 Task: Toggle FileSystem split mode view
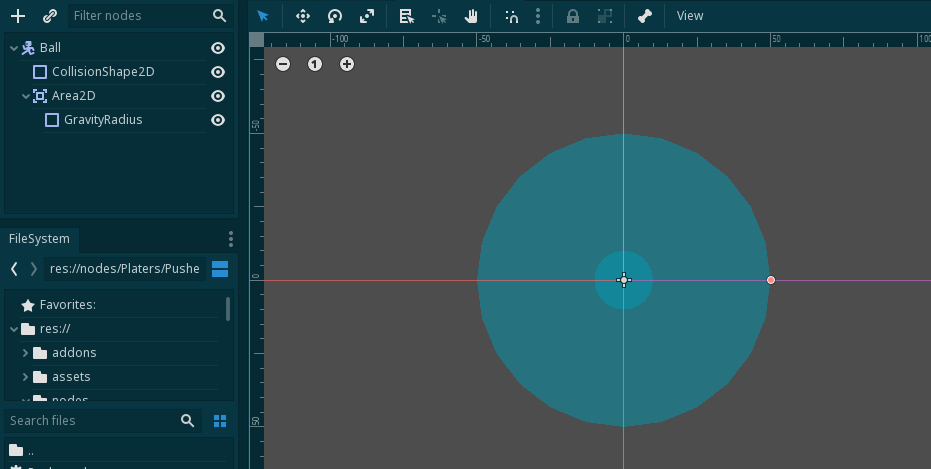pyautogui.click(x=220, y=269)
